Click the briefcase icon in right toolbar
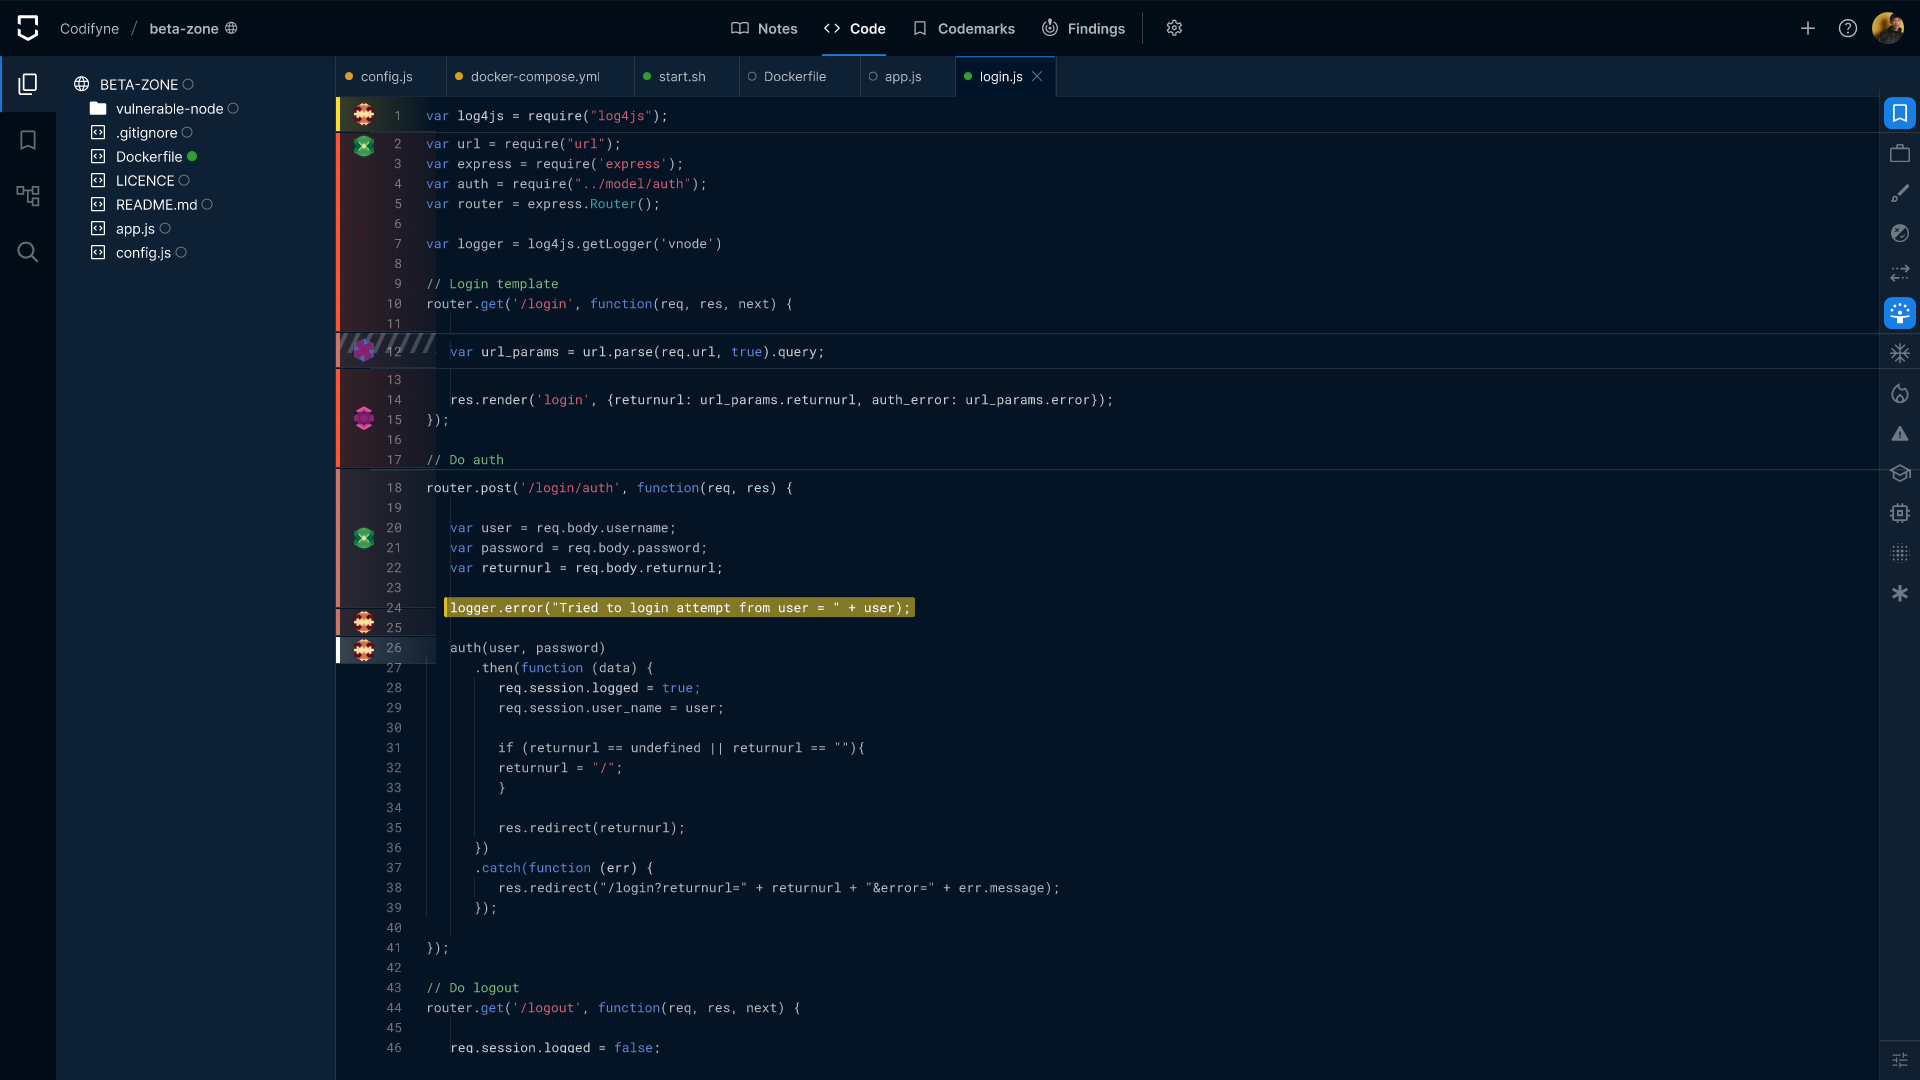The height and width of the screenshot is (1080, 1920). coord(1899,153)
